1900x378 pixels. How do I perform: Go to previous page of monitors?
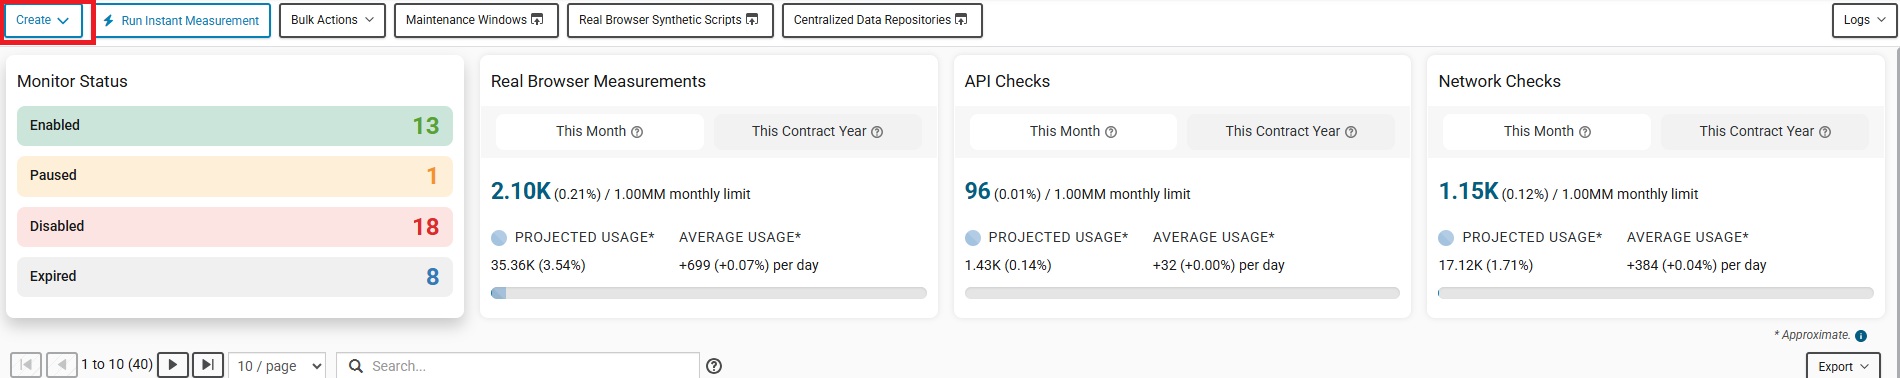pos(62,365)
